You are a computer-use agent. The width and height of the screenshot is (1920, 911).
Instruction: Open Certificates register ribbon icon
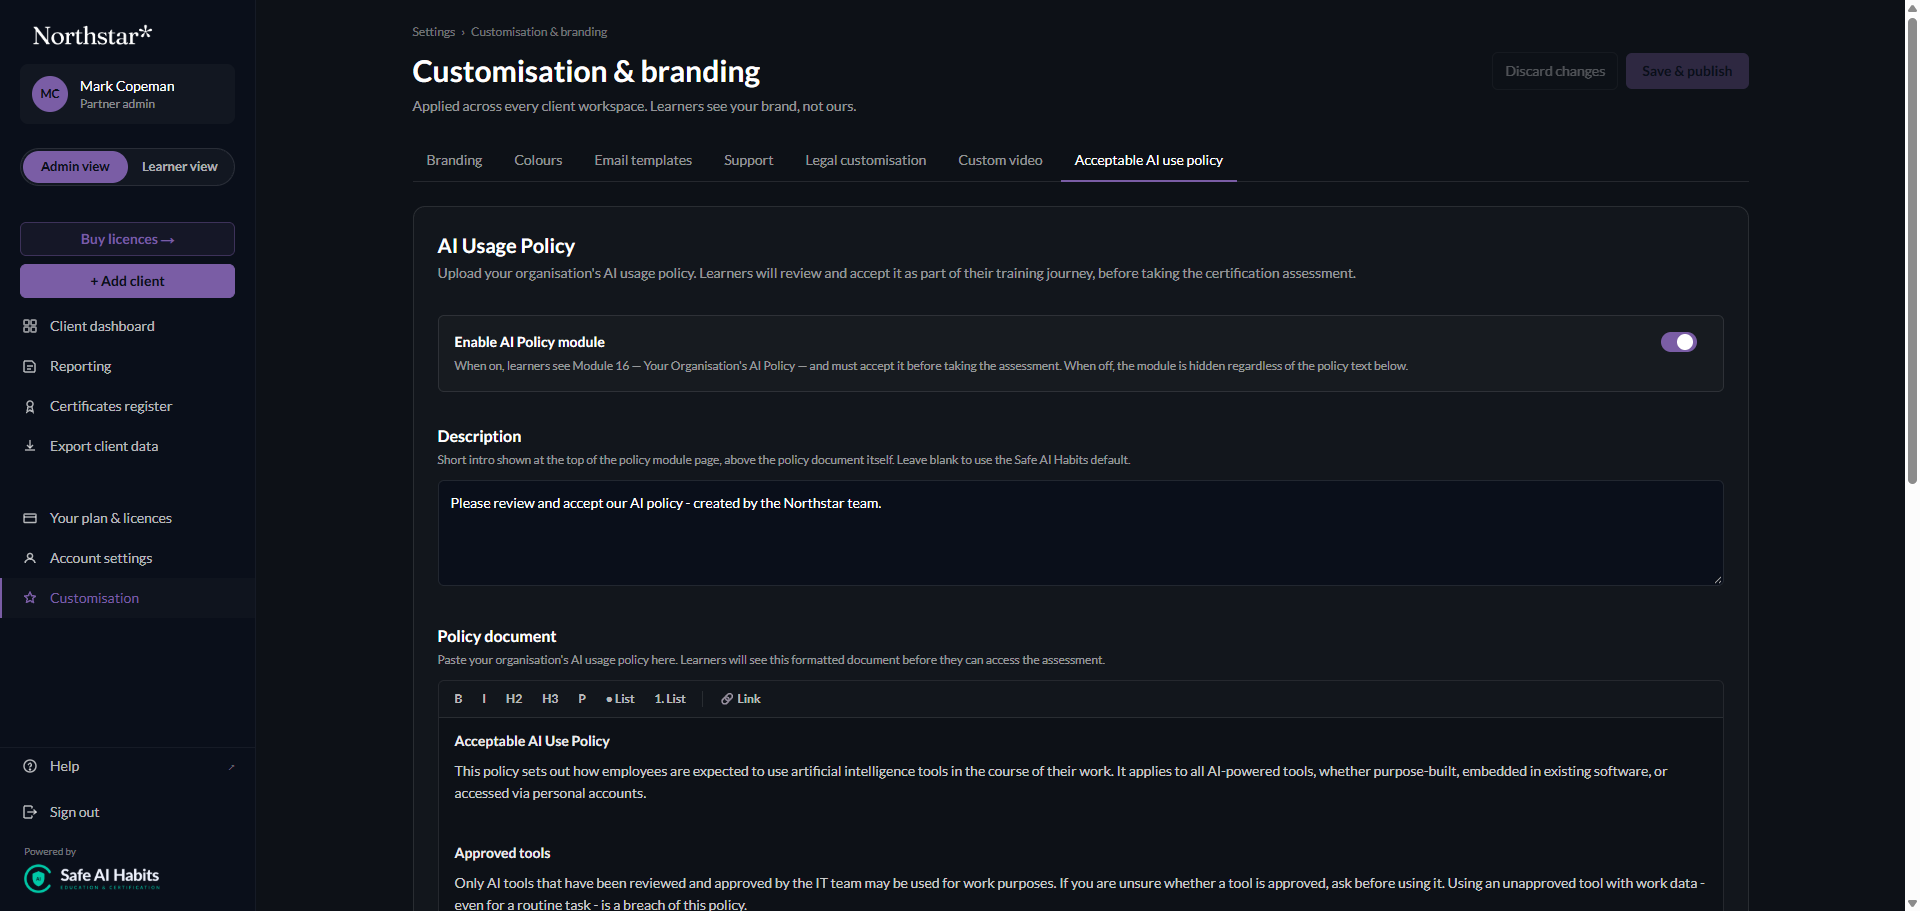[30, 406]
